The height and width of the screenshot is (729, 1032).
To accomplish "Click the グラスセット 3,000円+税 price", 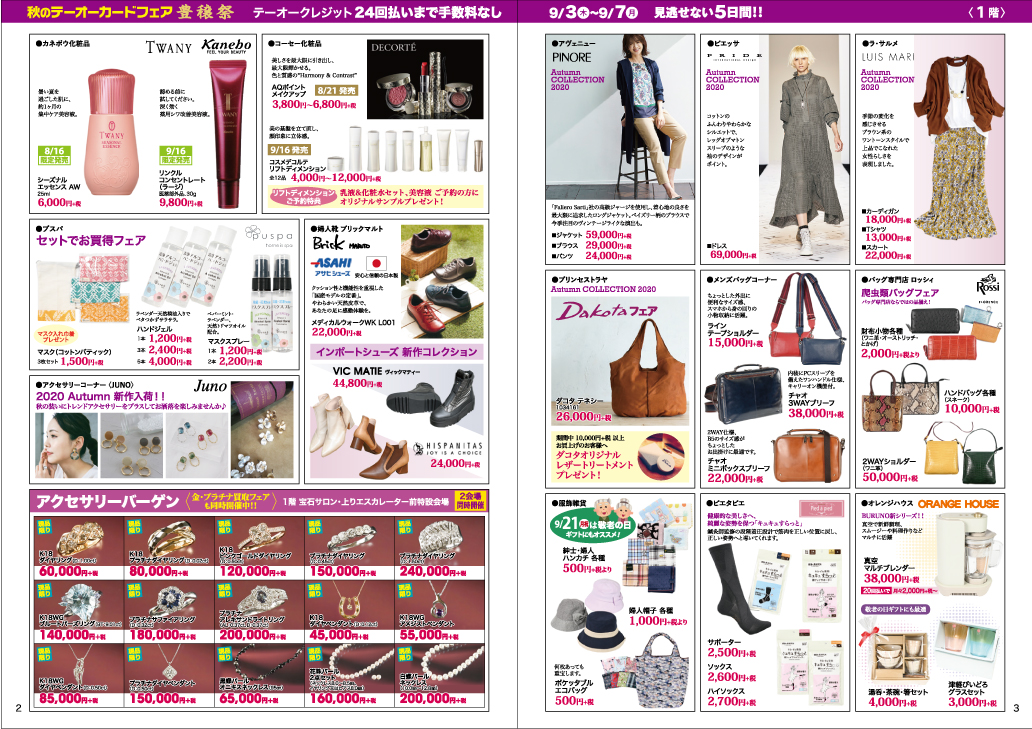I will point(972,703).
